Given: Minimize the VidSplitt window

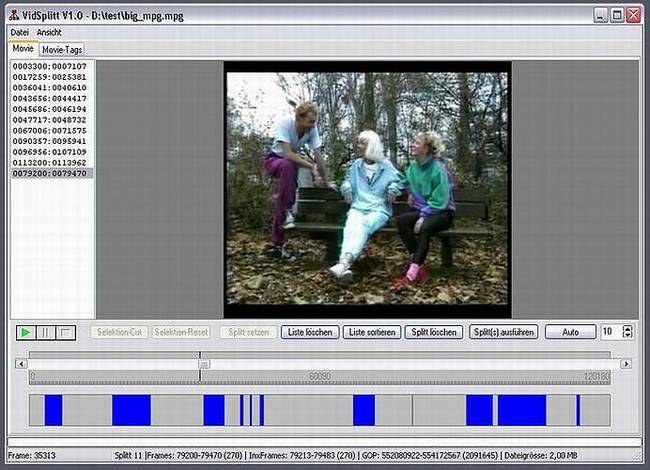Looking at the screenshot, I should pyautogui.click(x=601, y=16).
